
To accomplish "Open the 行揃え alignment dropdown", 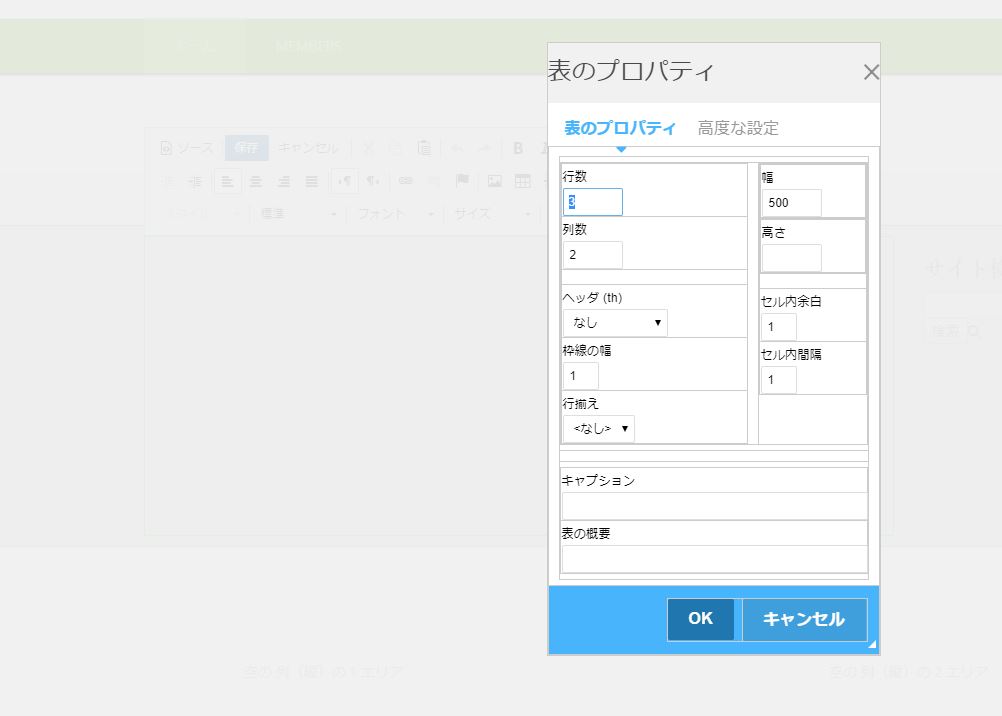I will (598, 428).
